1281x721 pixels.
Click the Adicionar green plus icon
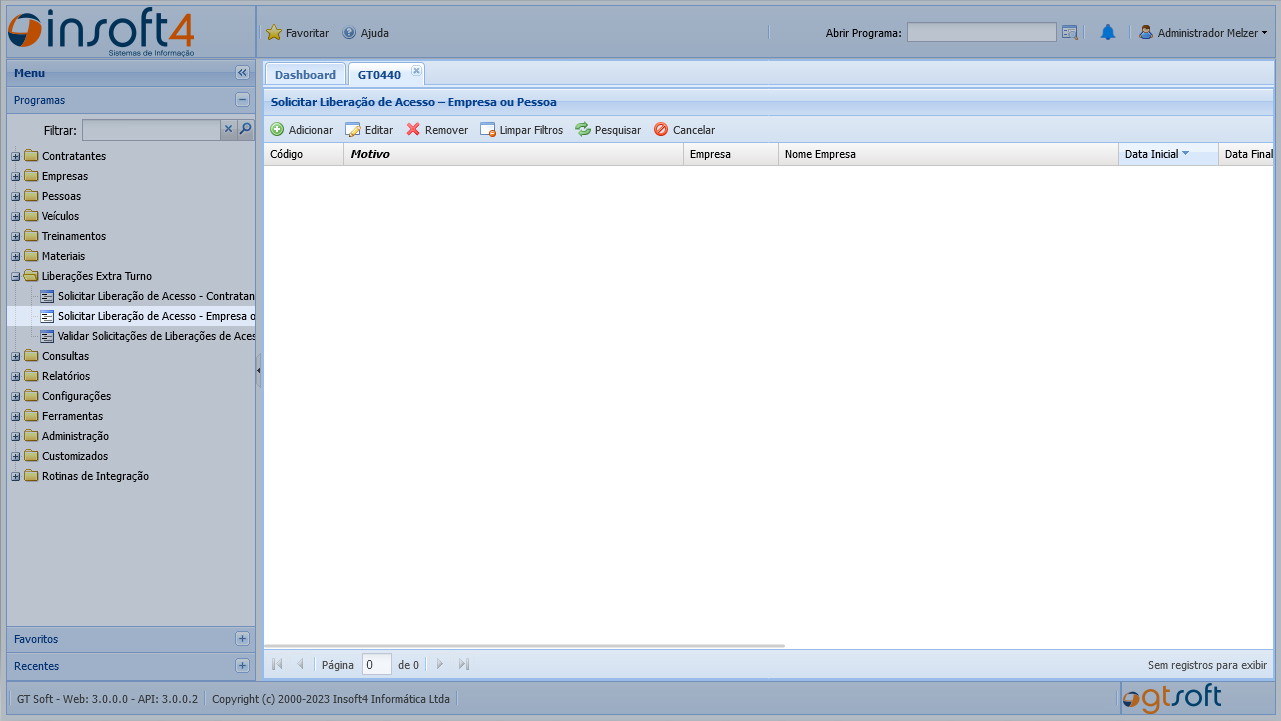coord(277,130)
